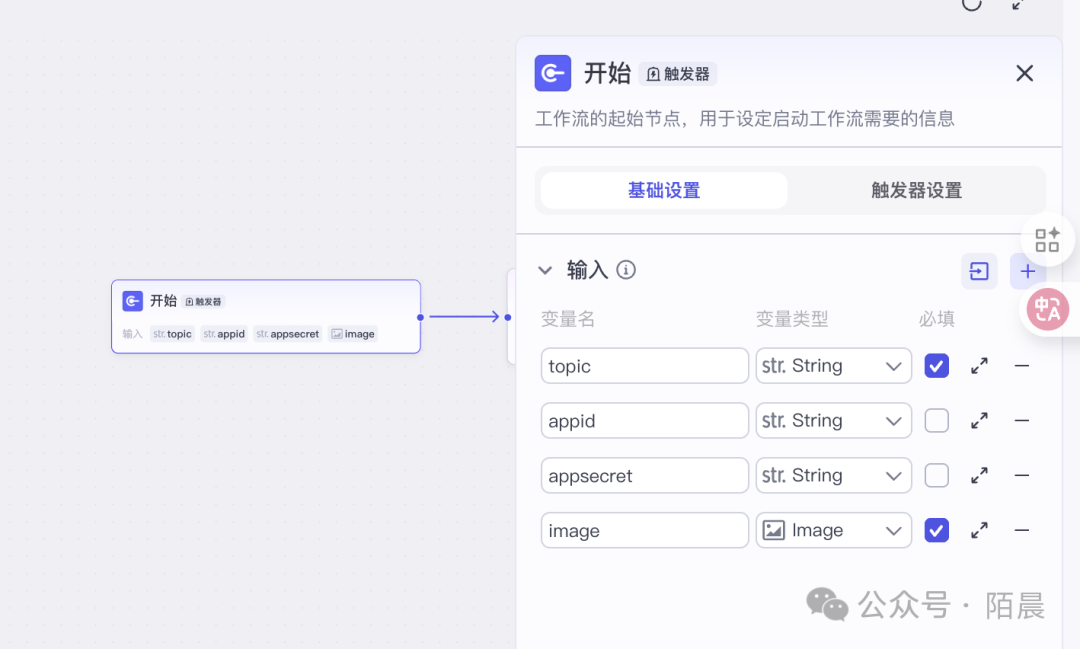This screenshot has height=649, width=1080.
Task: Click the Start node icon on canvas
Action: [x=132, y=301]
